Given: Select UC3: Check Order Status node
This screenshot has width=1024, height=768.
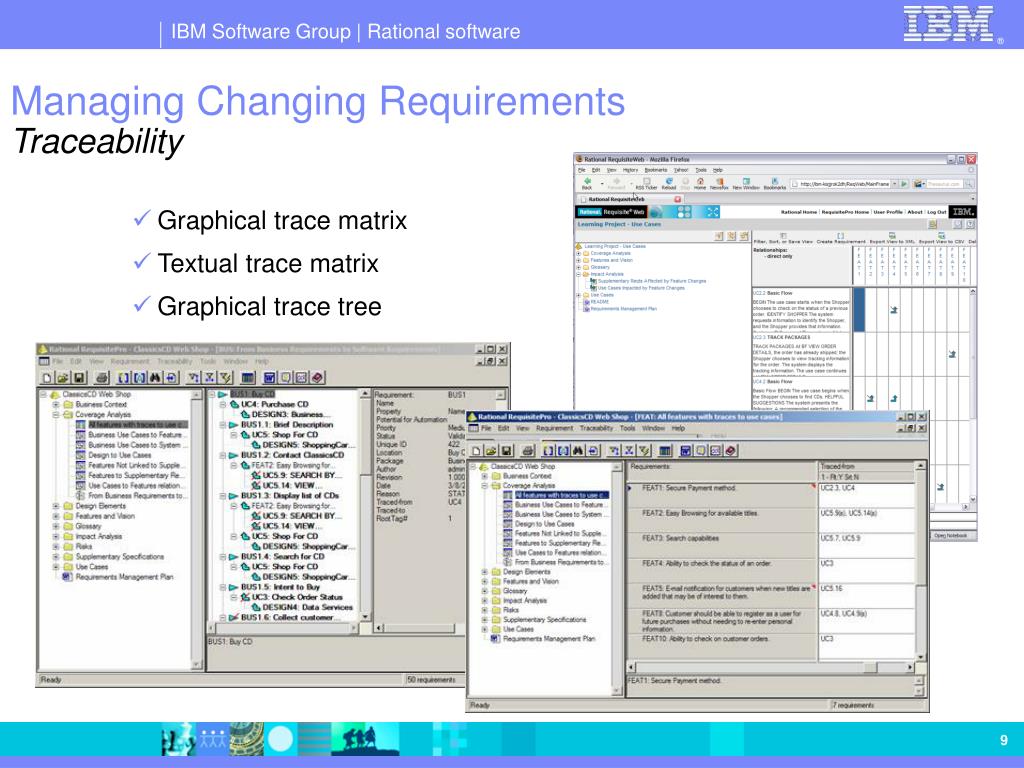Looking at the screenshot, I should point(297,597).
